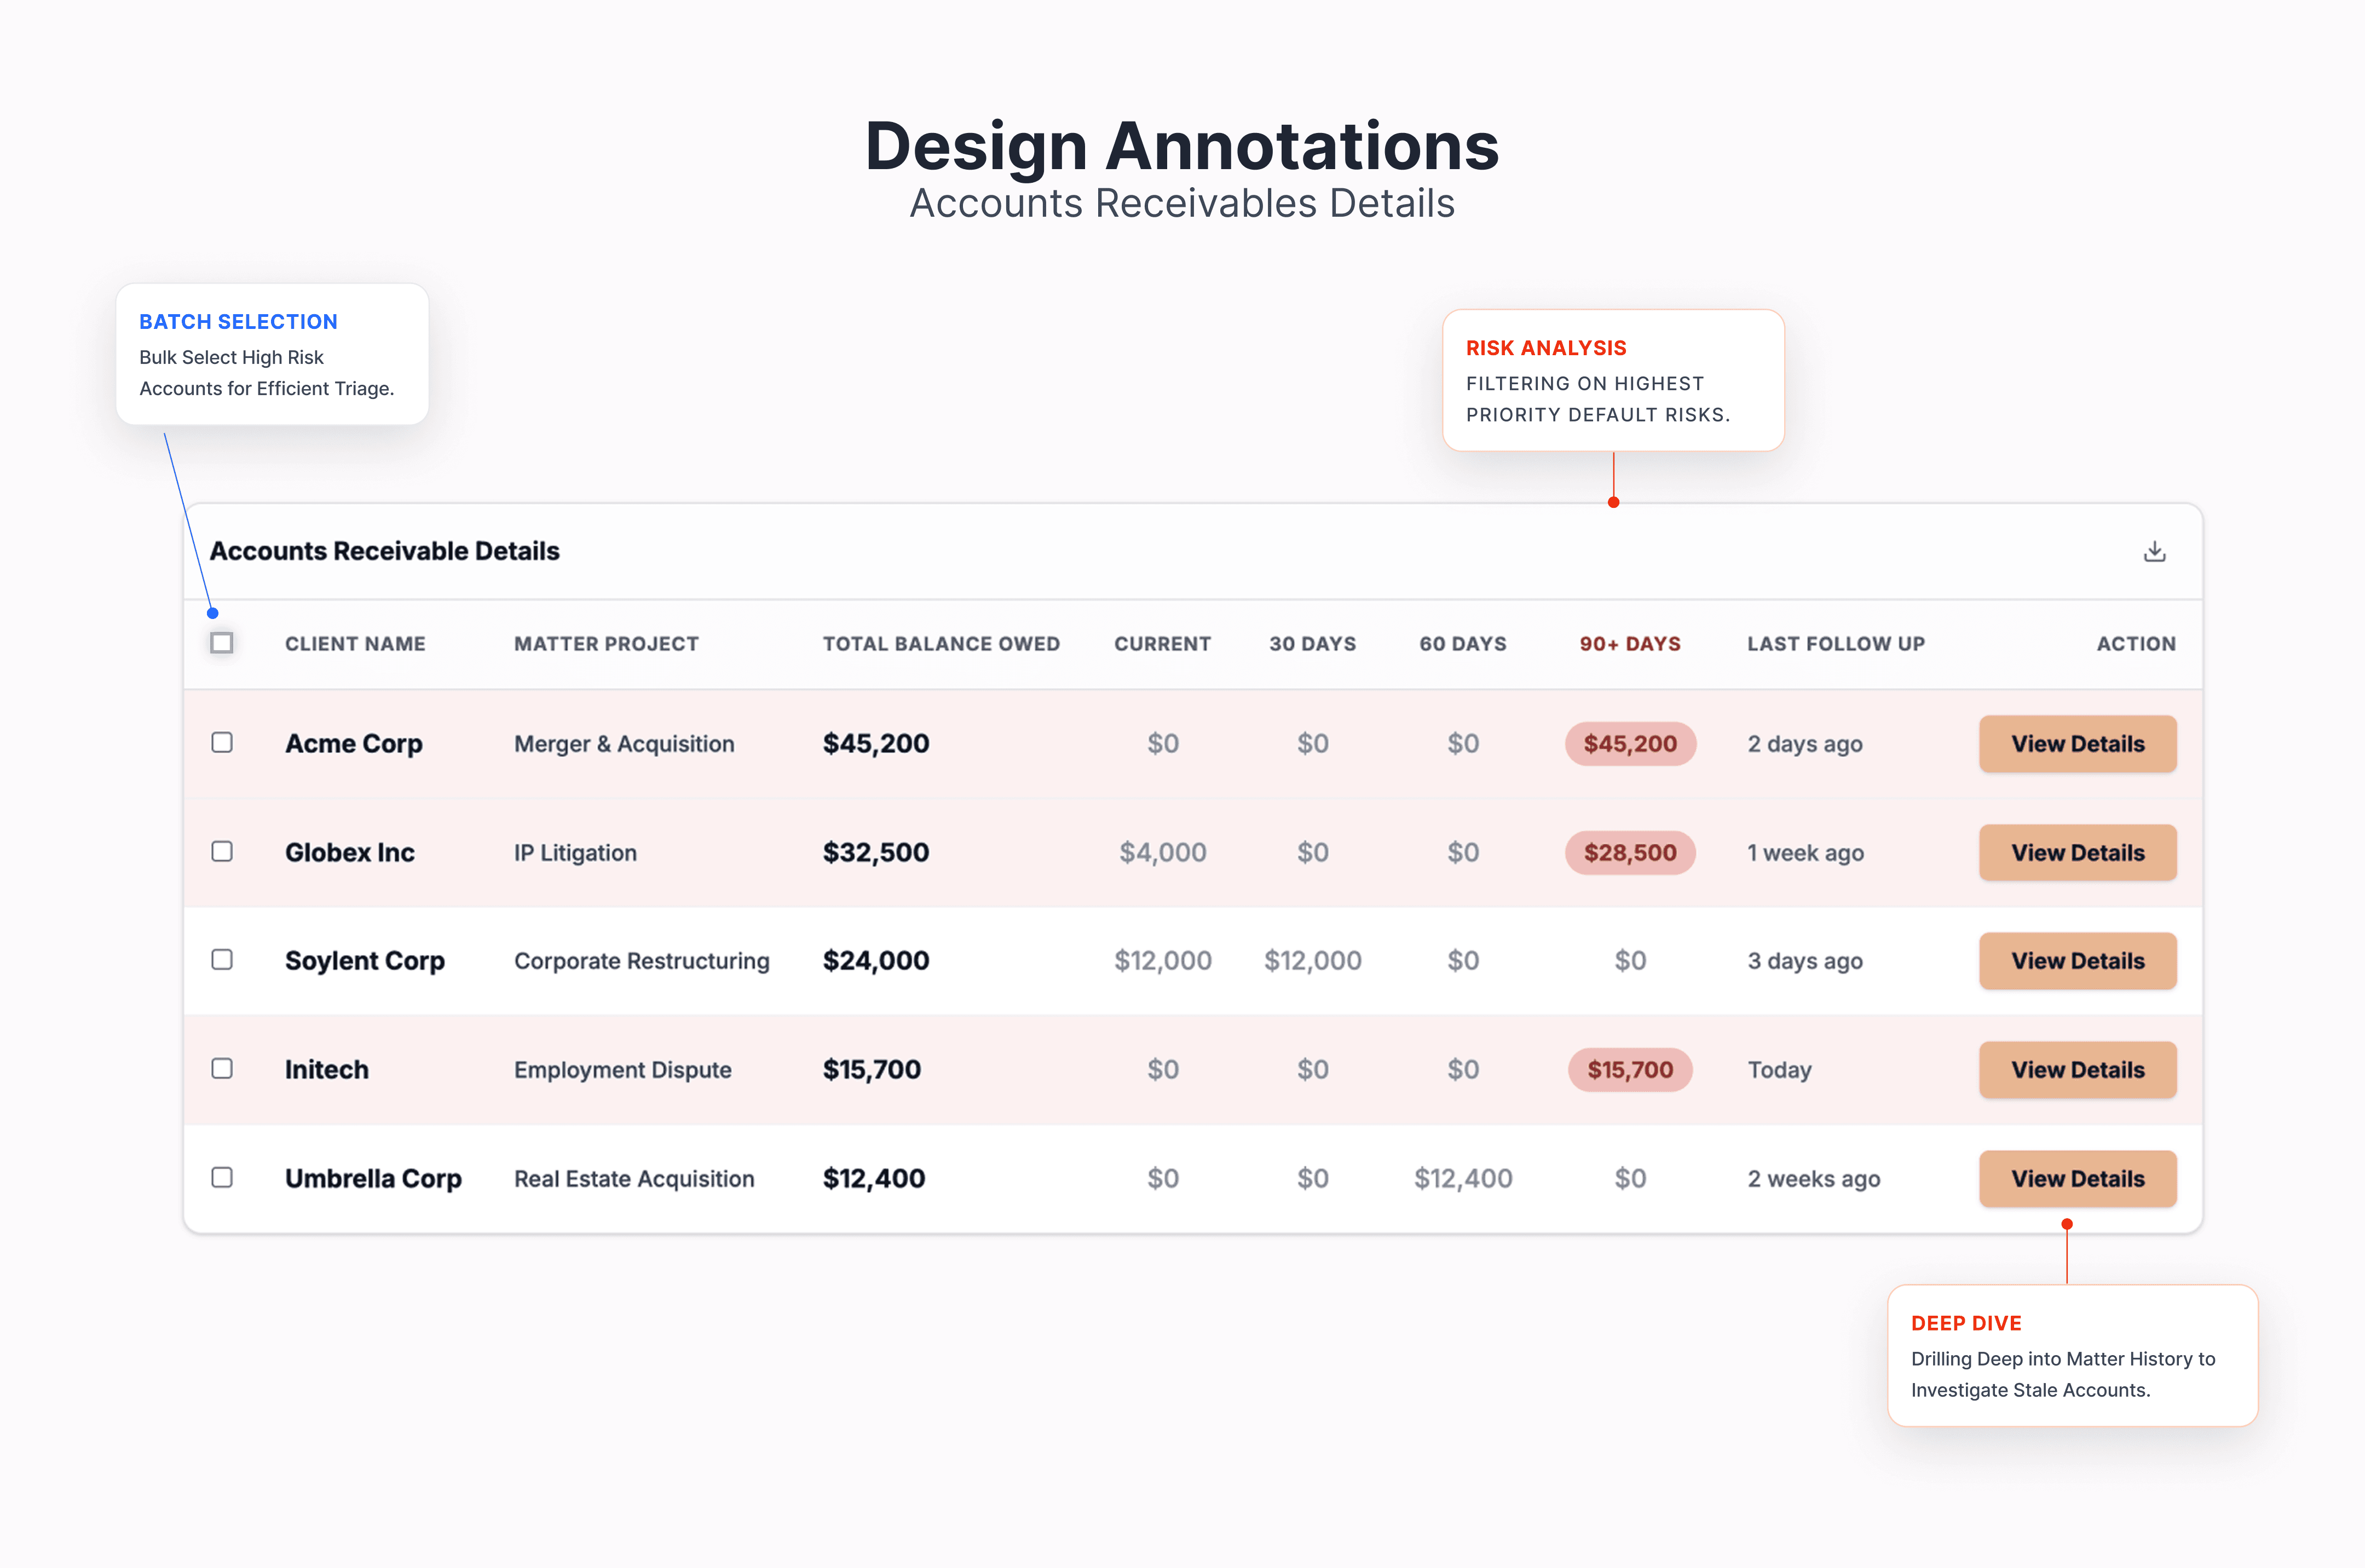View Details of Soylent Corp row
The width and height of the screenshot is (2365, 1568).
pyautogui.click(x=2077, y=961)
